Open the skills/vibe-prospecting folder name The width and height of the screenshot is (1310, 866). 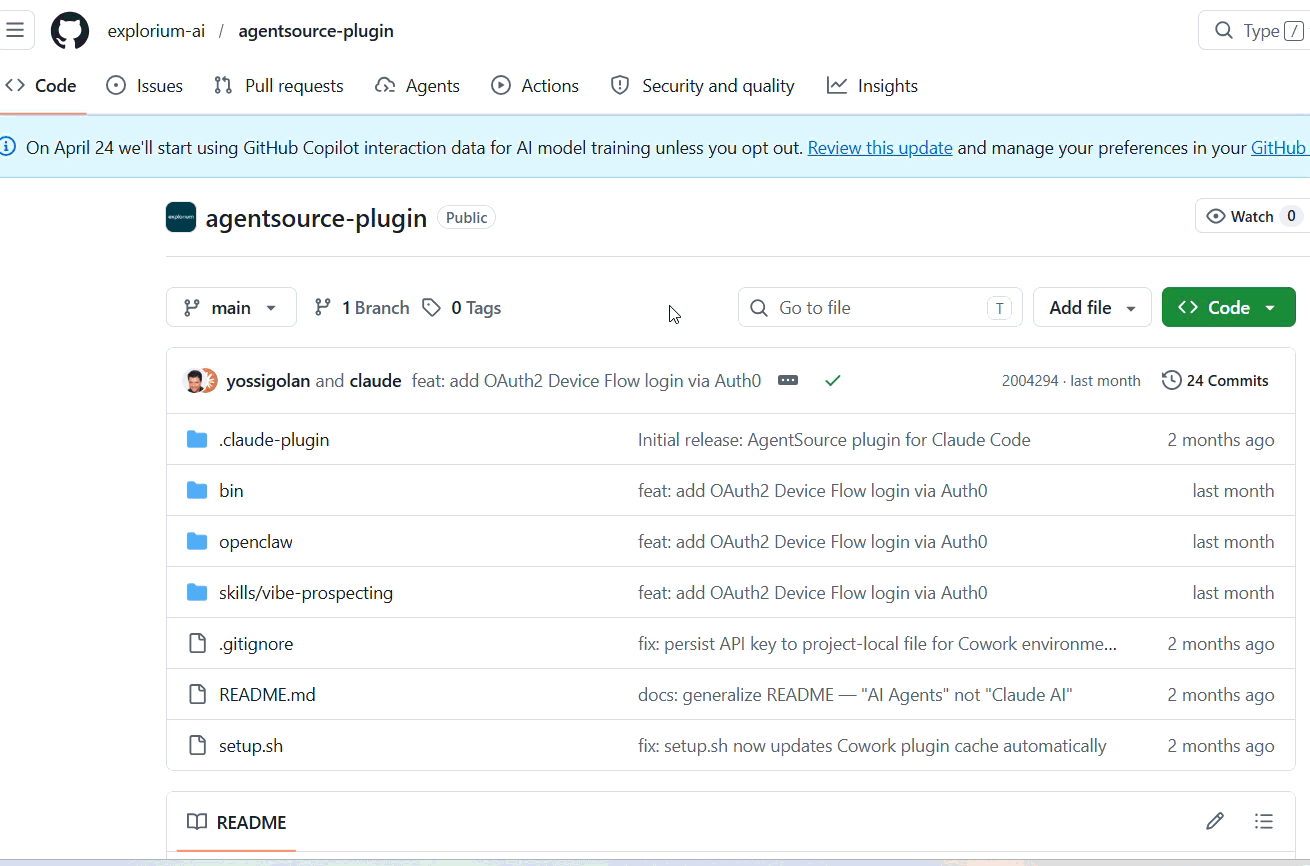pyautogui.click(x=306, y=592)
